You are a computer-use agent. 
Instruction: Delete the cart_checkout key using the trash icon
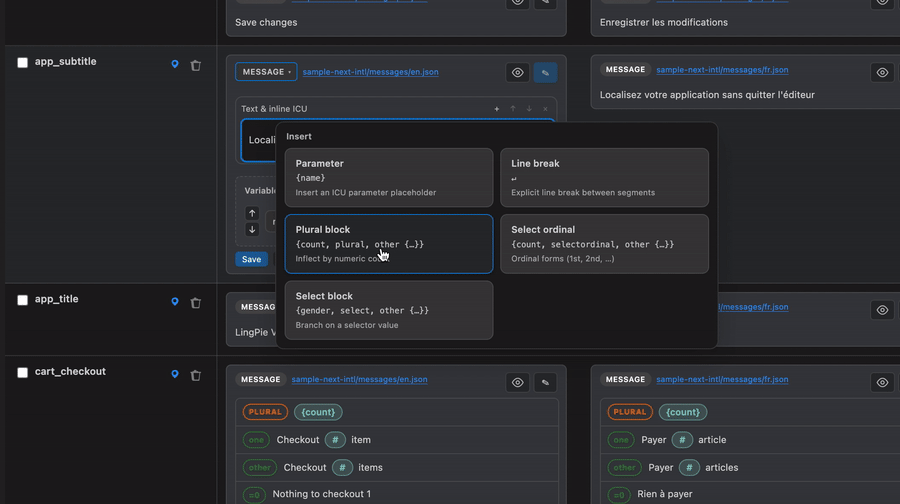(x=196, y=375)
